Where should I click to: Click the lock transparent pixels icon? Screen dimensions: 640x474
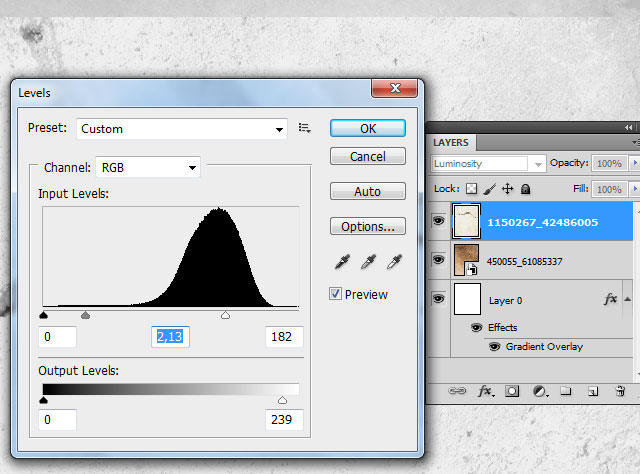coord(471,189)
